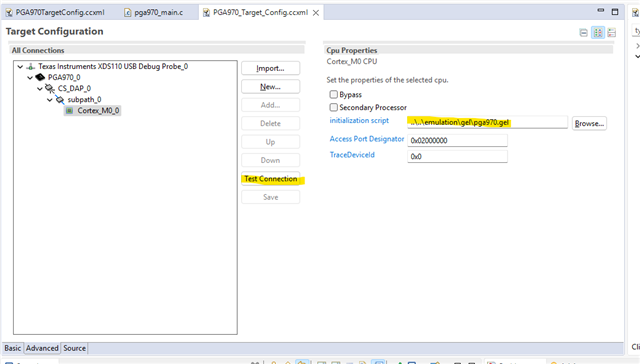Click the Cortex_M0 CPU label
The image size is (640, 364).
(x=351, y=62)
